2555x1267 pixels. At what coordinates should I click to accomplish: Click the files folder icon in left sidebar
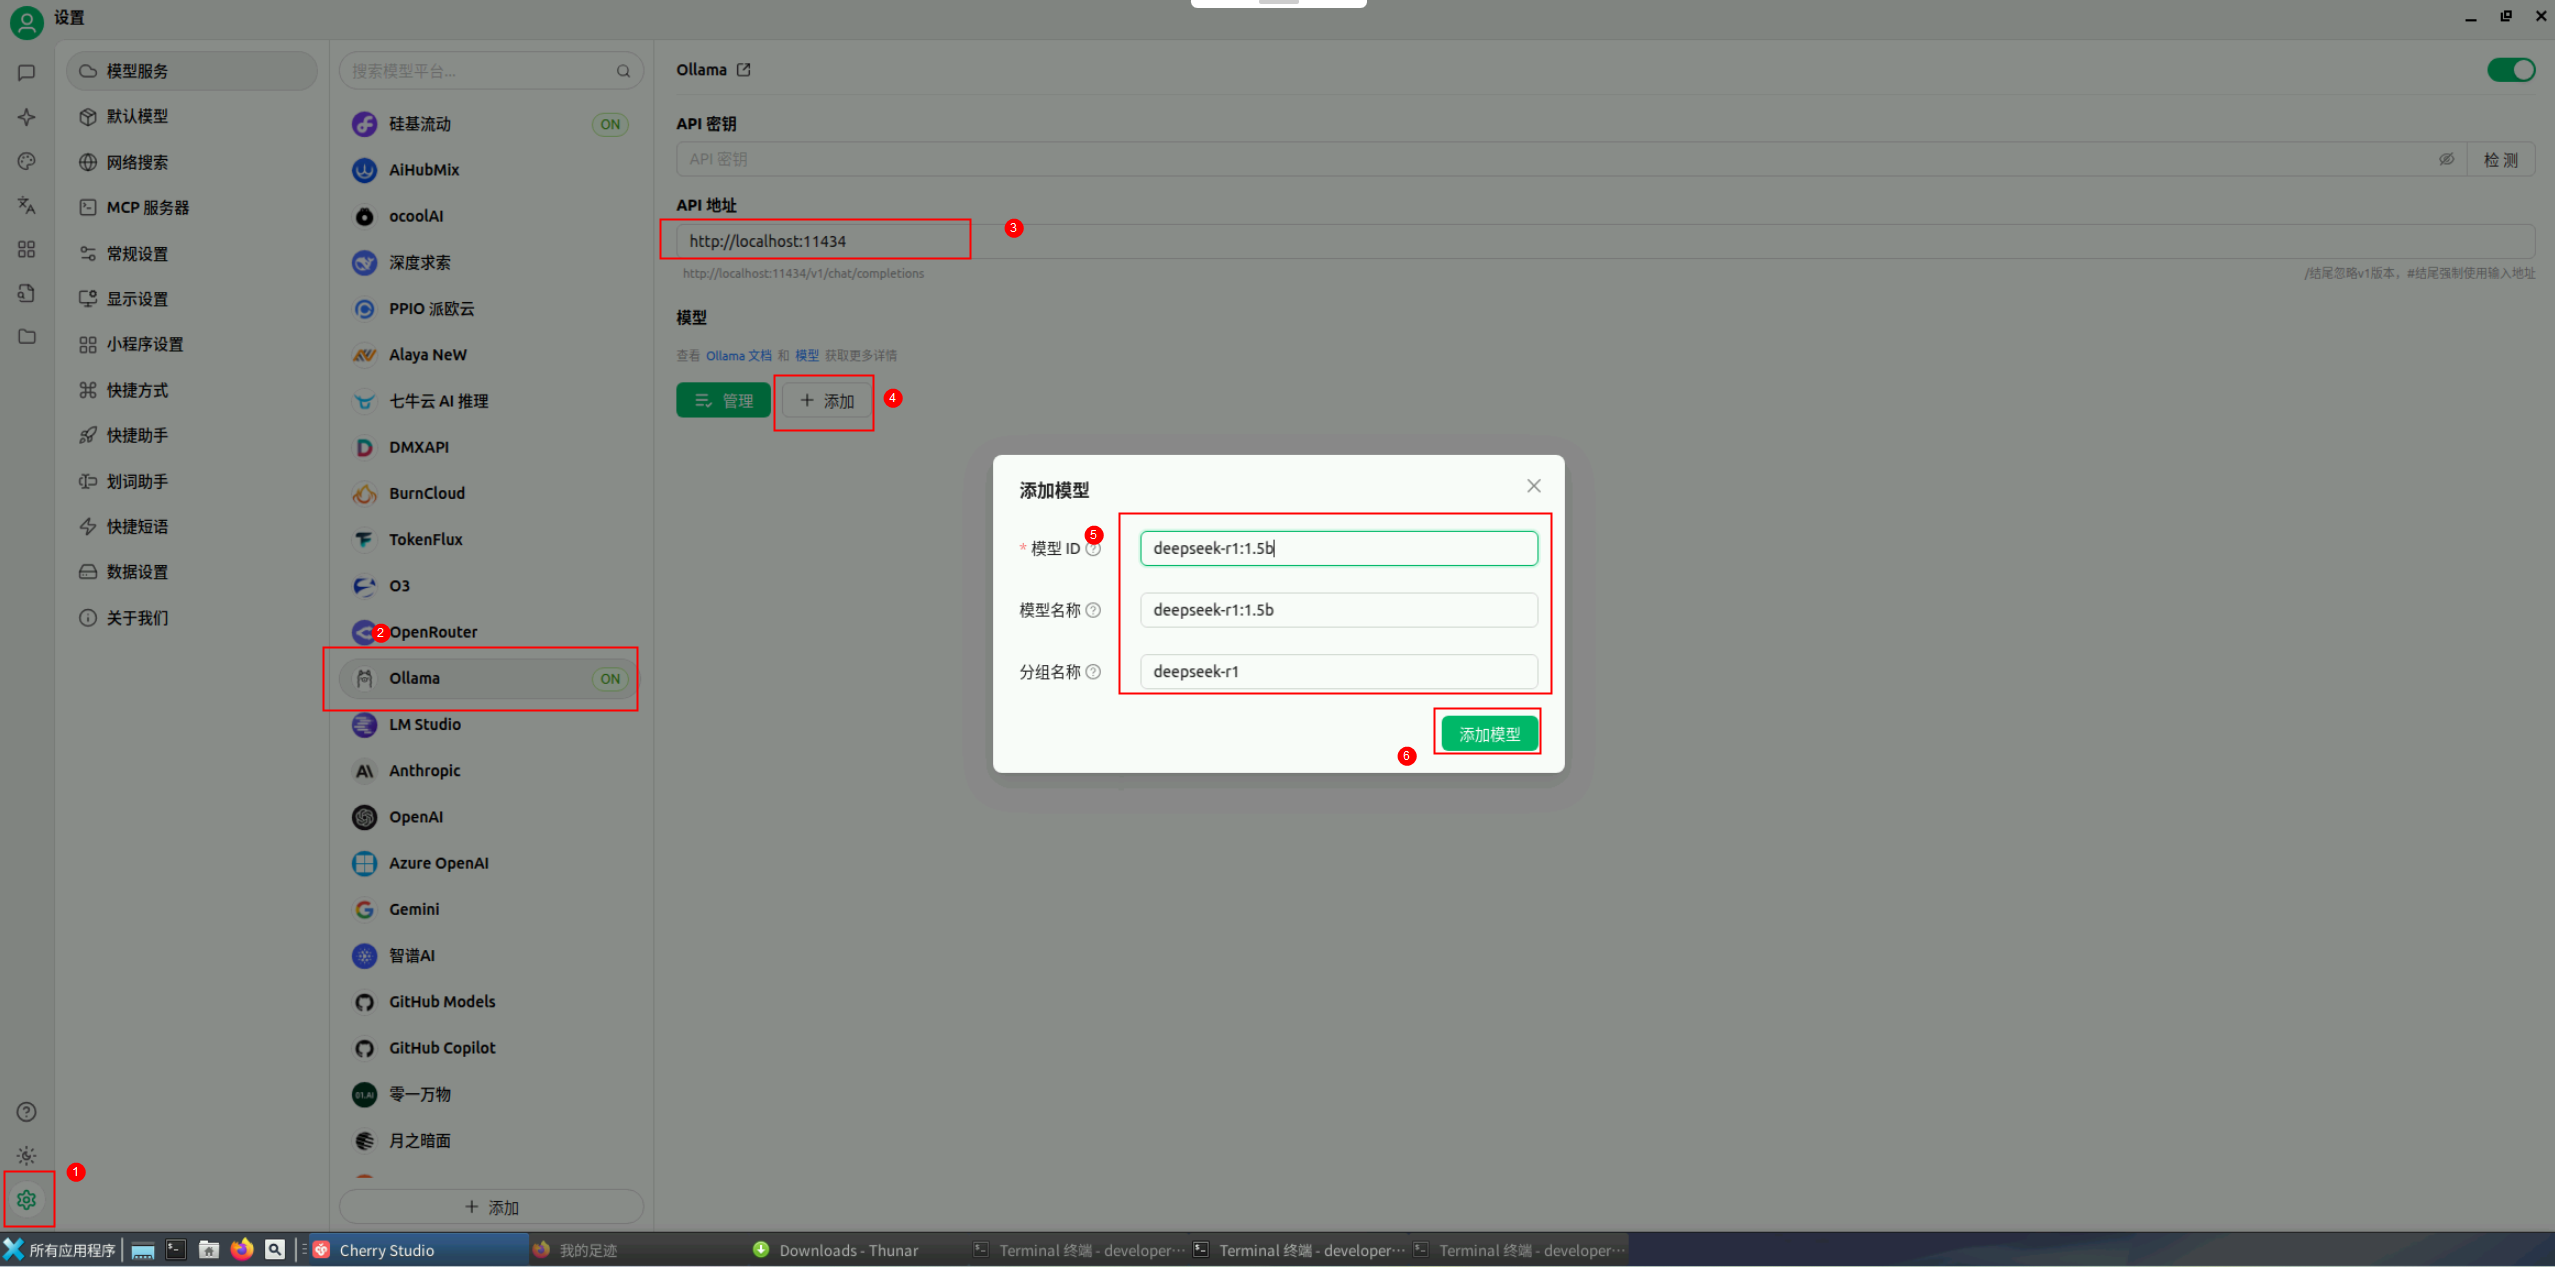point(27,337)
